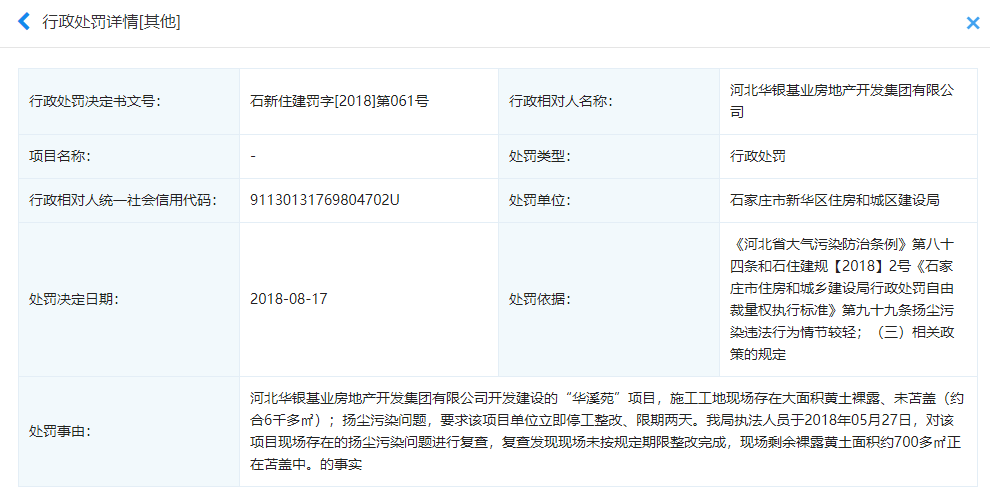Click the dash value for 项目名称
This screenshot has width=990, height=498.
coord(253,156)
